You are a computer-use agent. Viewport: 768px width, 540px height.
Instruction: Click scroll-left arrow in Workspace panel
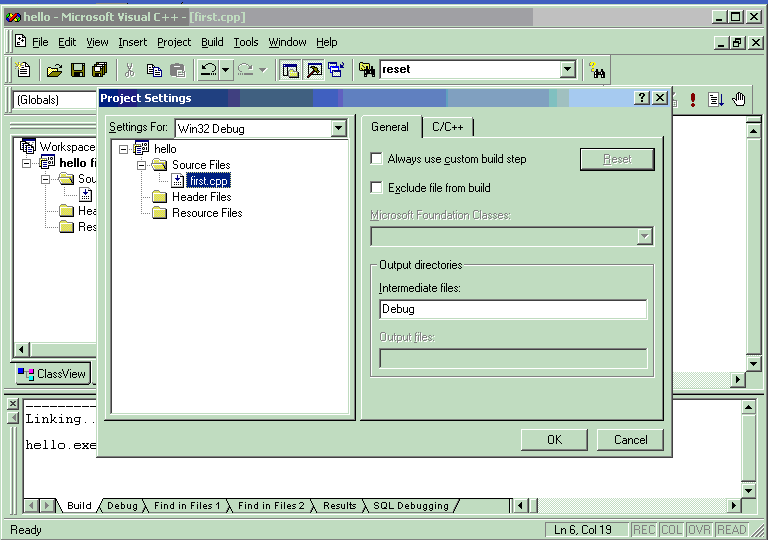coord(21,349)
